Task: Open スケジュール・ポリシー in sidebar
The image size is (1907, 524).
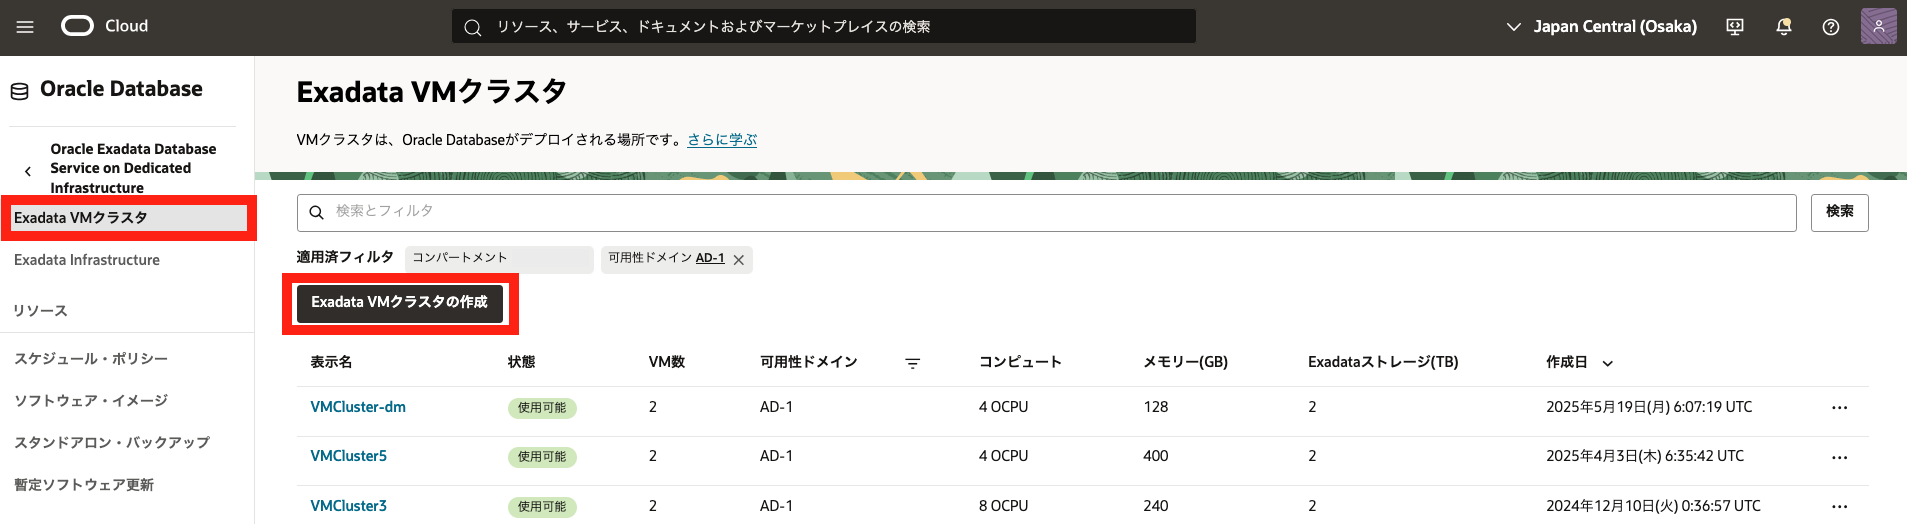Action: 91,359
